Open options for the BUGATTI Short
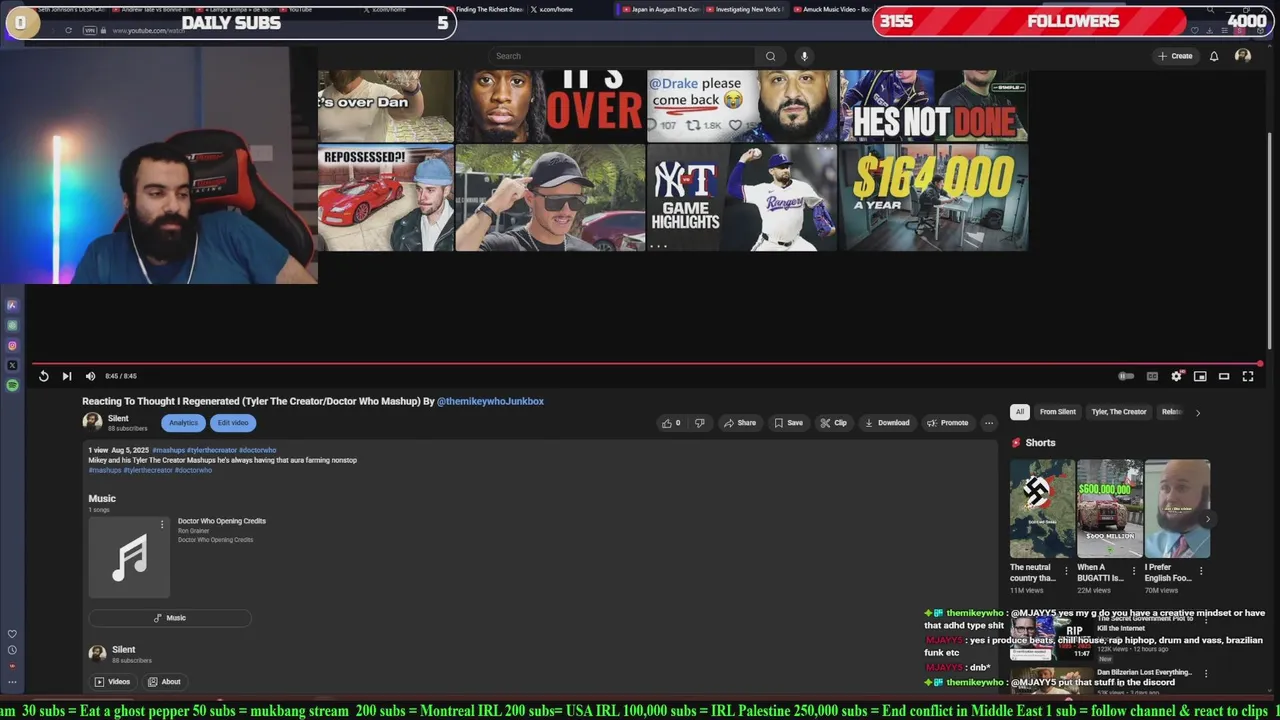Viewport: 1280px width, 720px height. pos(1133,571)
